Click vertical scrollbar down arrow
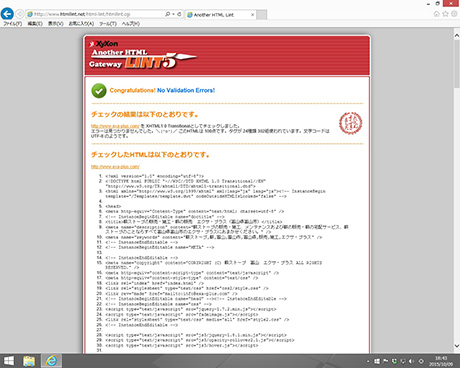The width and height of the screenshot is (460, 368). (457, 346)
